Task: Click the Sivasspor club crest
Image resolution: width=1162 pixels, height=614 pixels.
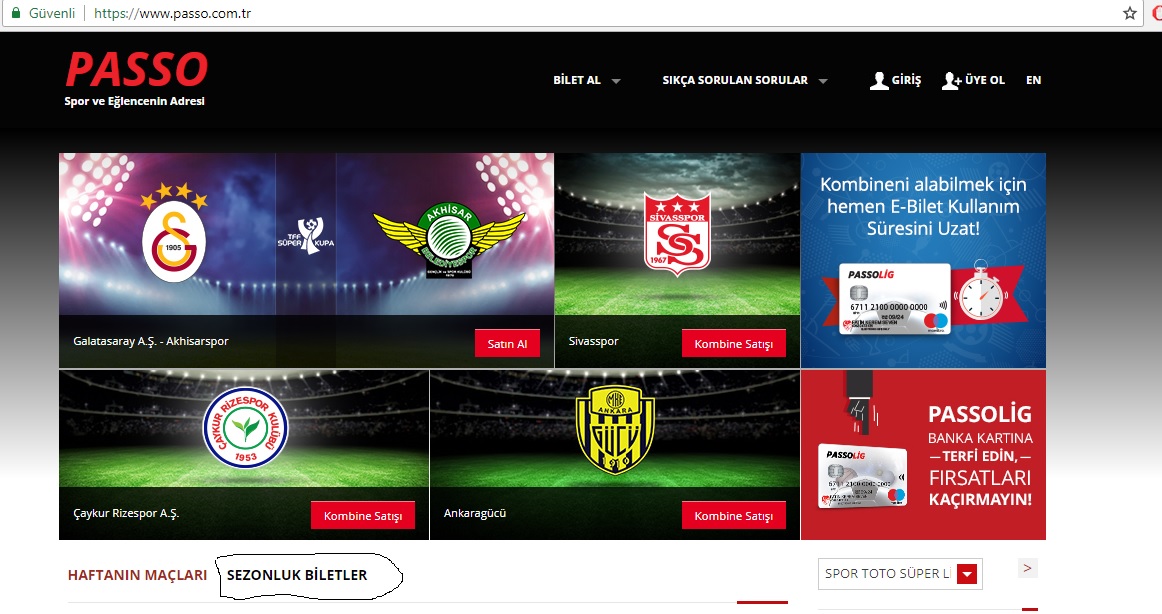Action: click(x=677, y=234)
